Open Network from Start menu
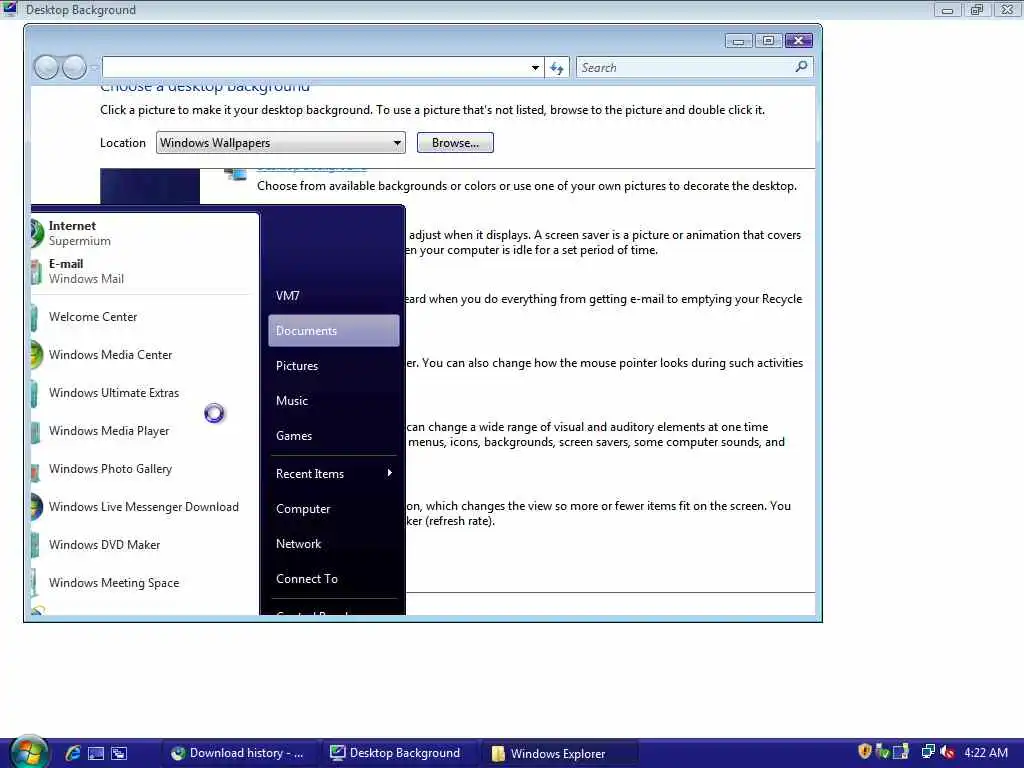 coord(334,543)
